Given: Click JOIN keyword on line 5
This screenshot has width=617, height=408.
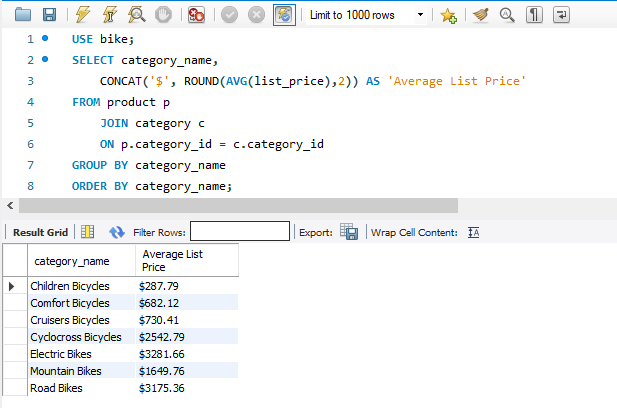Looking at the screenshot, I should pyautogui.click(x=114, y=123).
